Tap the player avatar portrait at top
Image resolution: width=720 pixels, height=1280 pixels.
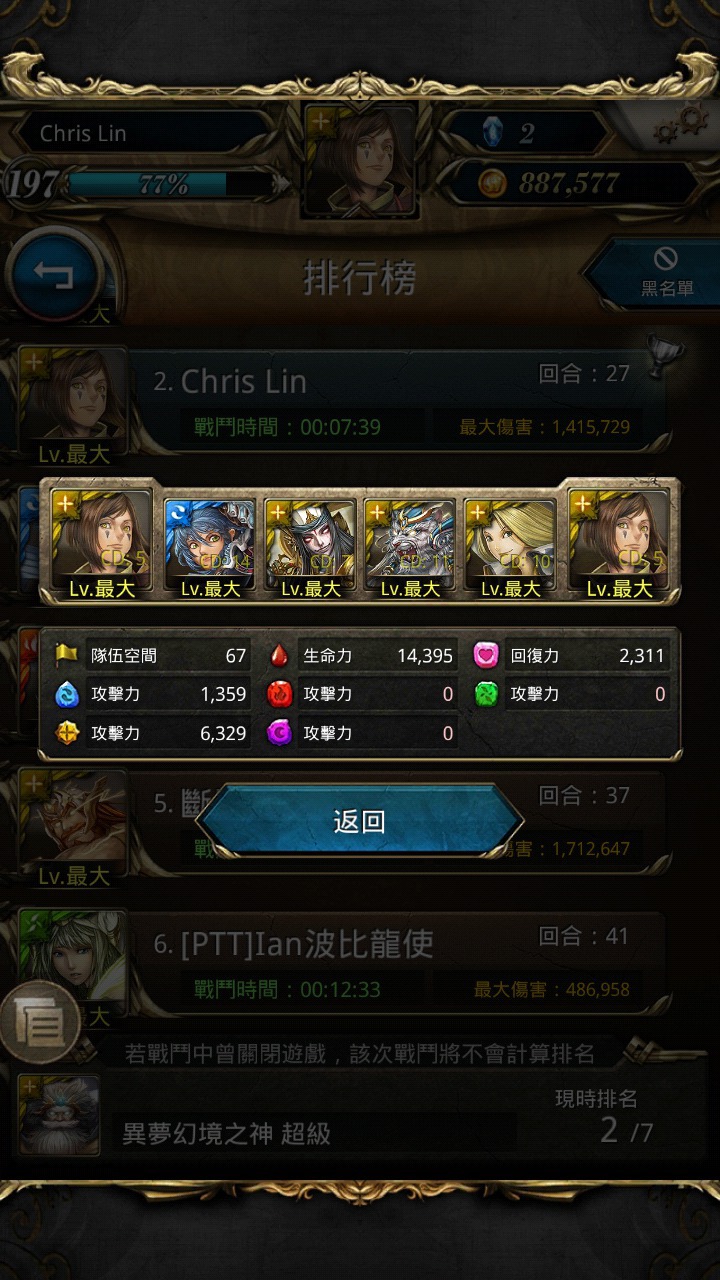click(360, 160)
